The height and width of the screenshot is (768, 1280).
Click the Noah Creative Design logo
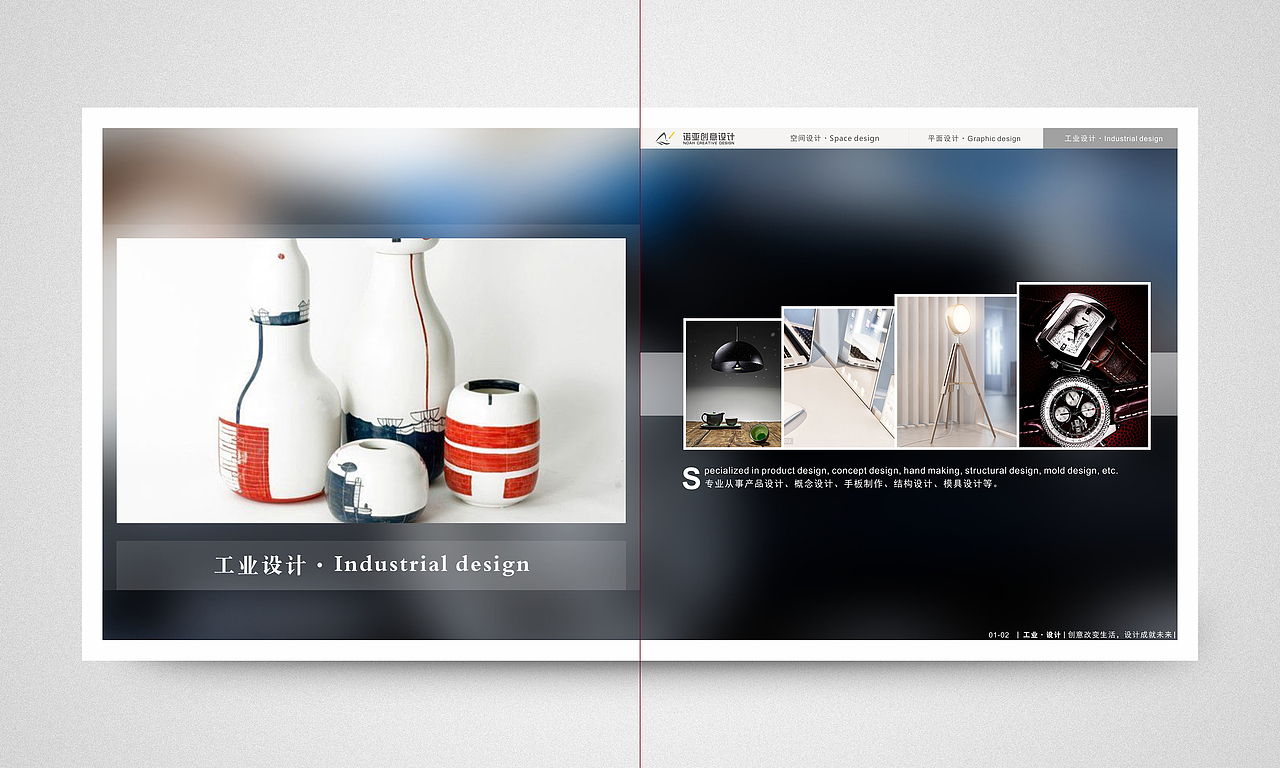coord(696,138)
